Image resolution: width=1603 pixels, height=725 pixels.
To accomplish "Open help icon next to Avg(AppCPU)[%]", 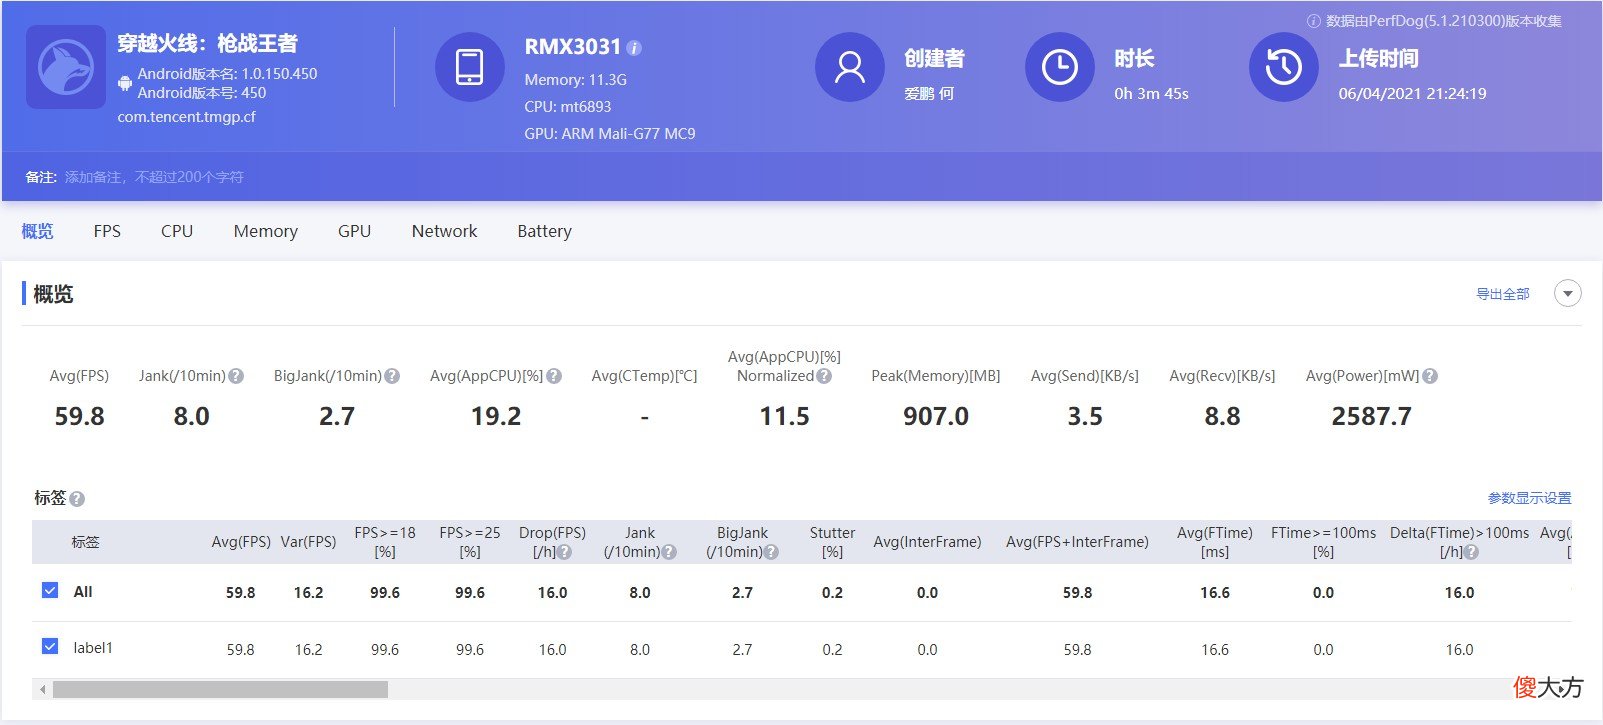I will pos(554,376).
